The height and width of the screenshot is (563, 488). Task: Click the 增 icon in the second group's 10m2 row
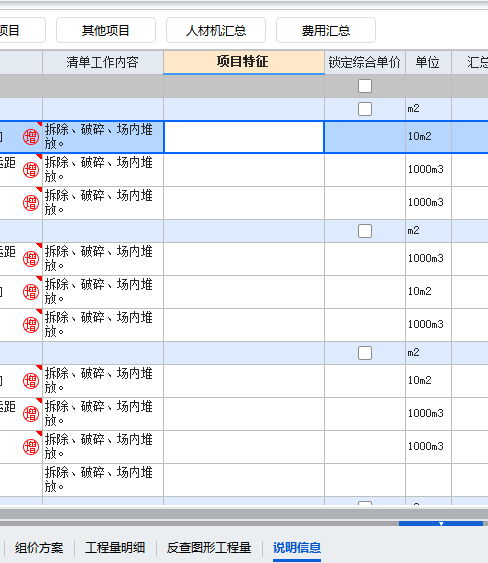click(x=31, y=292)
